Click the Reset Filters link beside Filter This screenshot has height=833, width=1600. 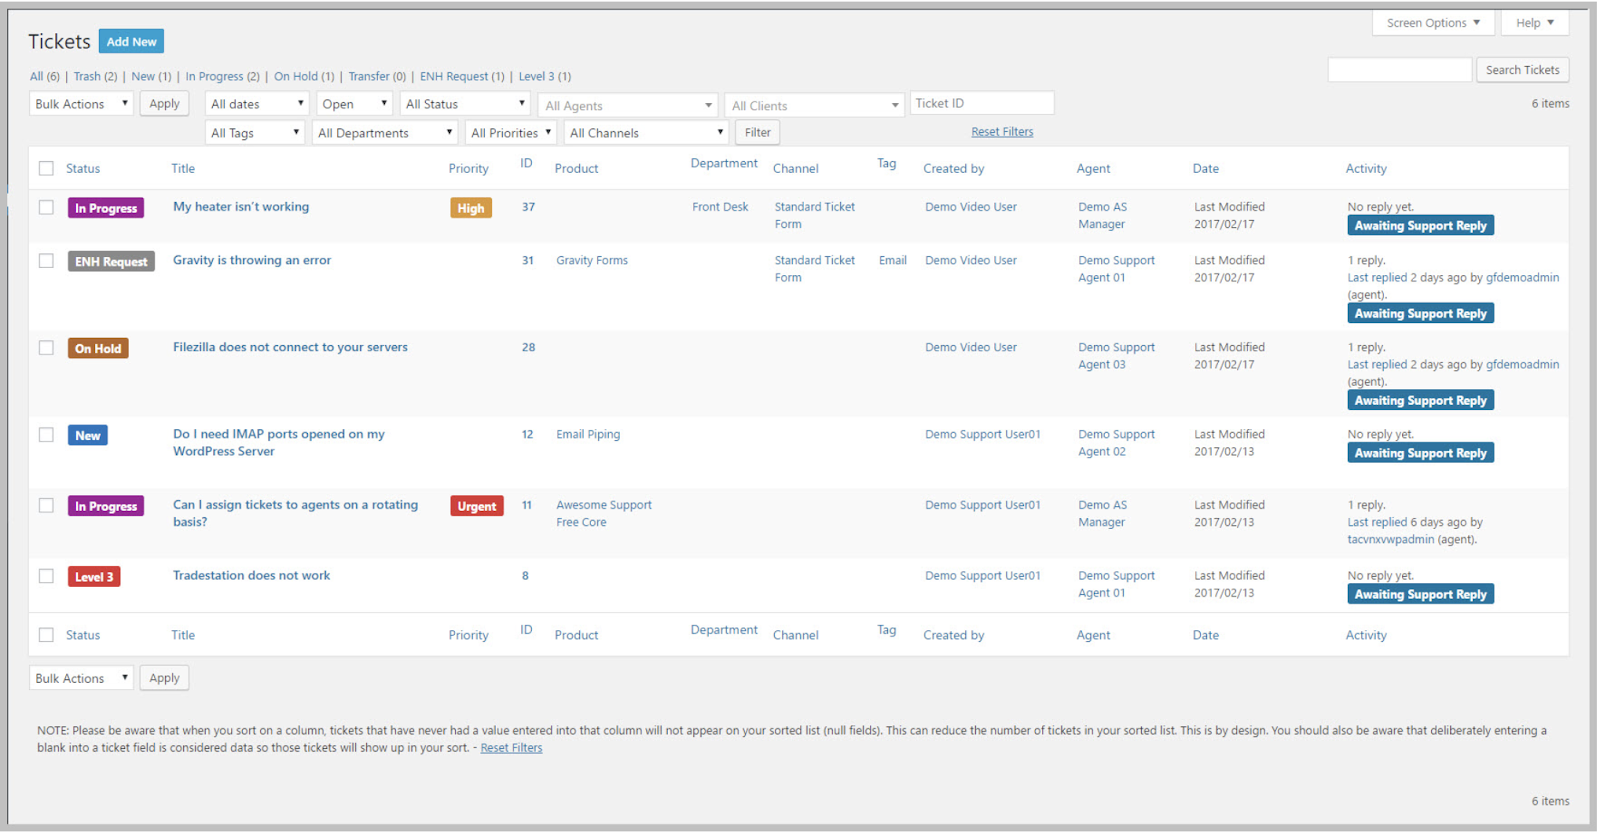pyautogui.click(x=1002, y=132)
